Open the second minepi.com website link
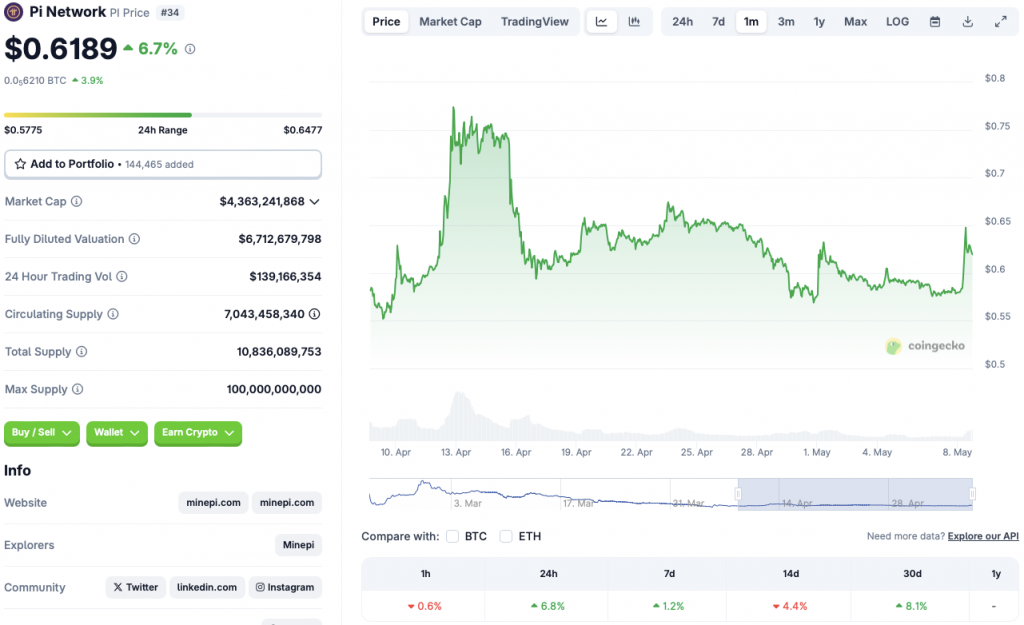This screenshot has height=625, width=1024. [287, 503]
